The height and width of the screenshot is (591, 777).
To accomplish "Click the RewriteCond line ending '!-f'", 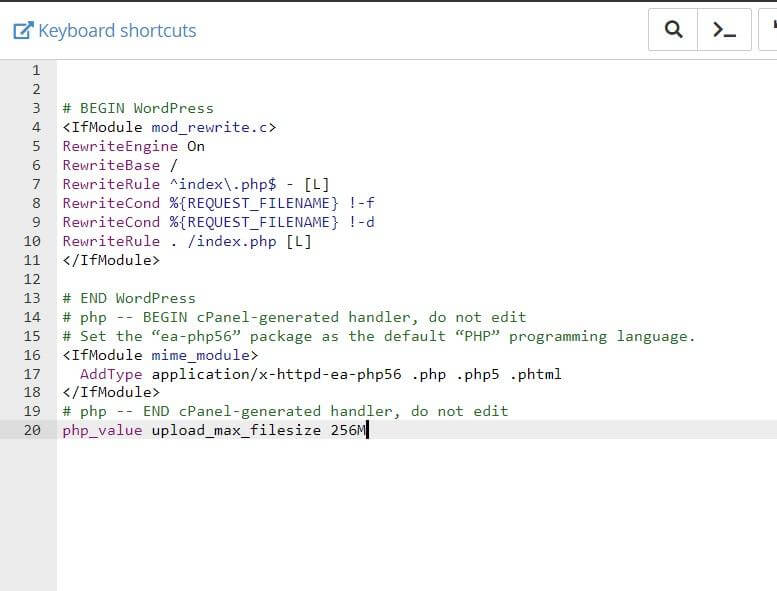I will pos(219,203).
